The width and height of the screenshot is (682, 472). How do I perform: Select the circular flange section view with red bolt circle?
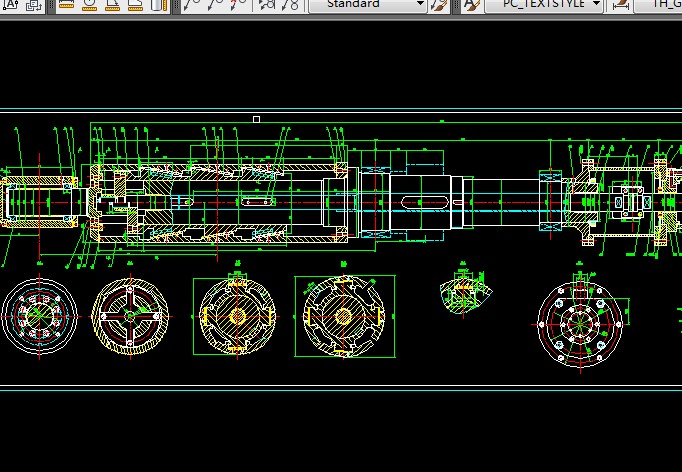[581, 324]
